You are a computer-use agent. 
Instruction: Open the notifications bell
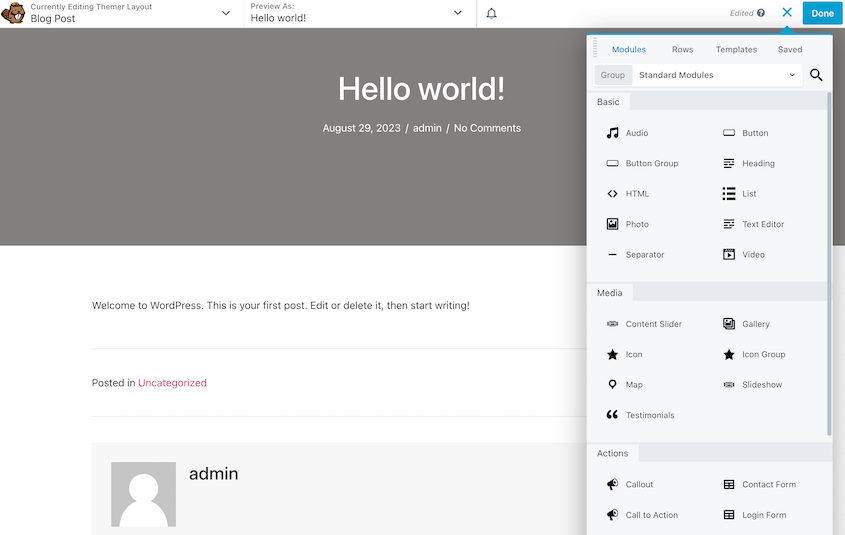(491, 13)
